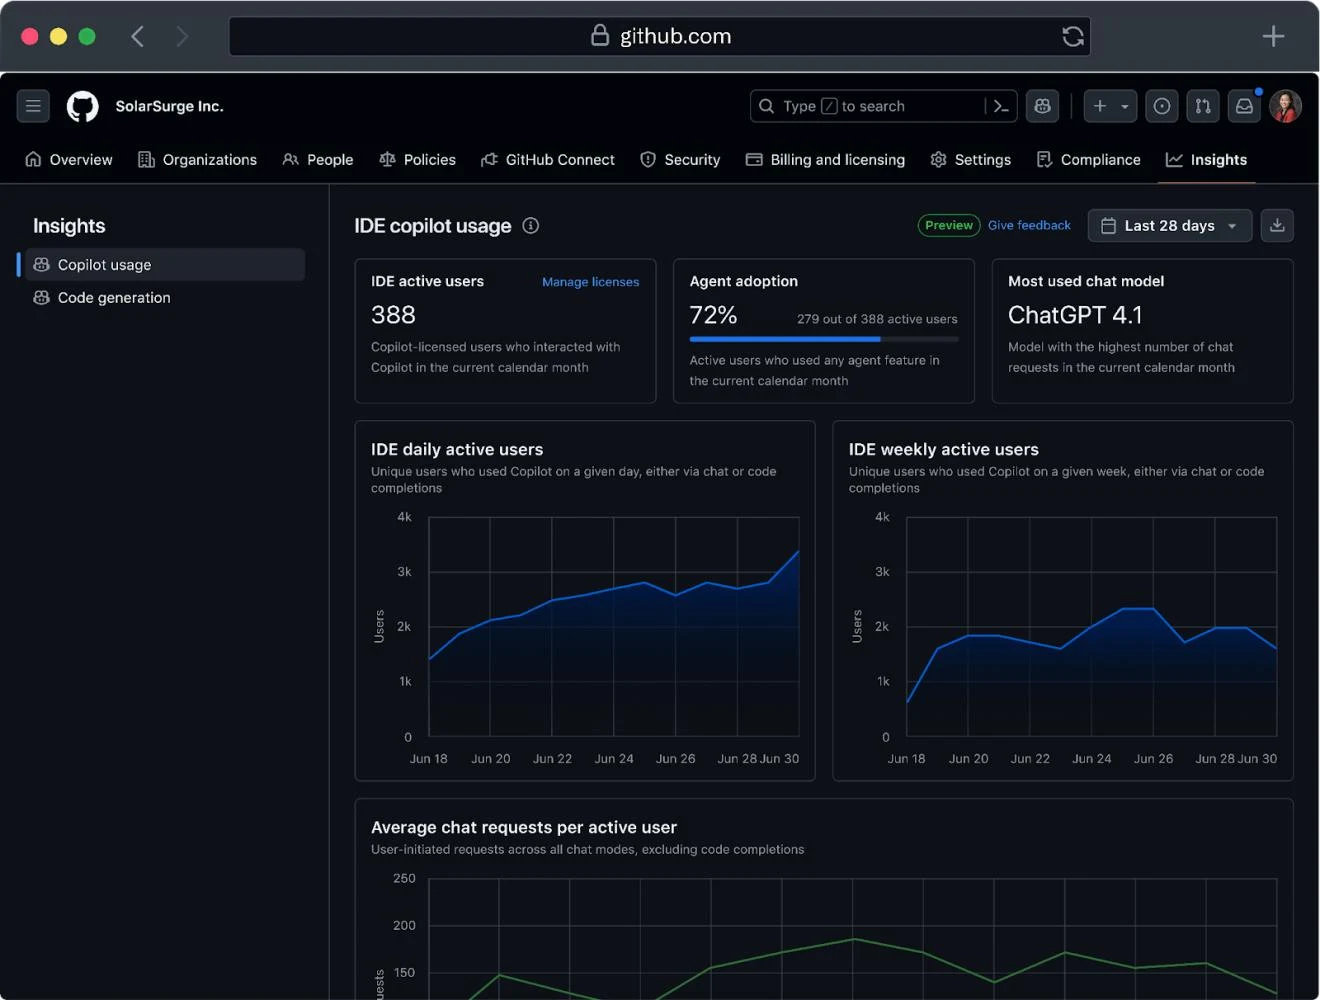Switch to the Organizations tab
Image resolution: width=1320 pixels, height=1000 pixels.
click(197, 160)
